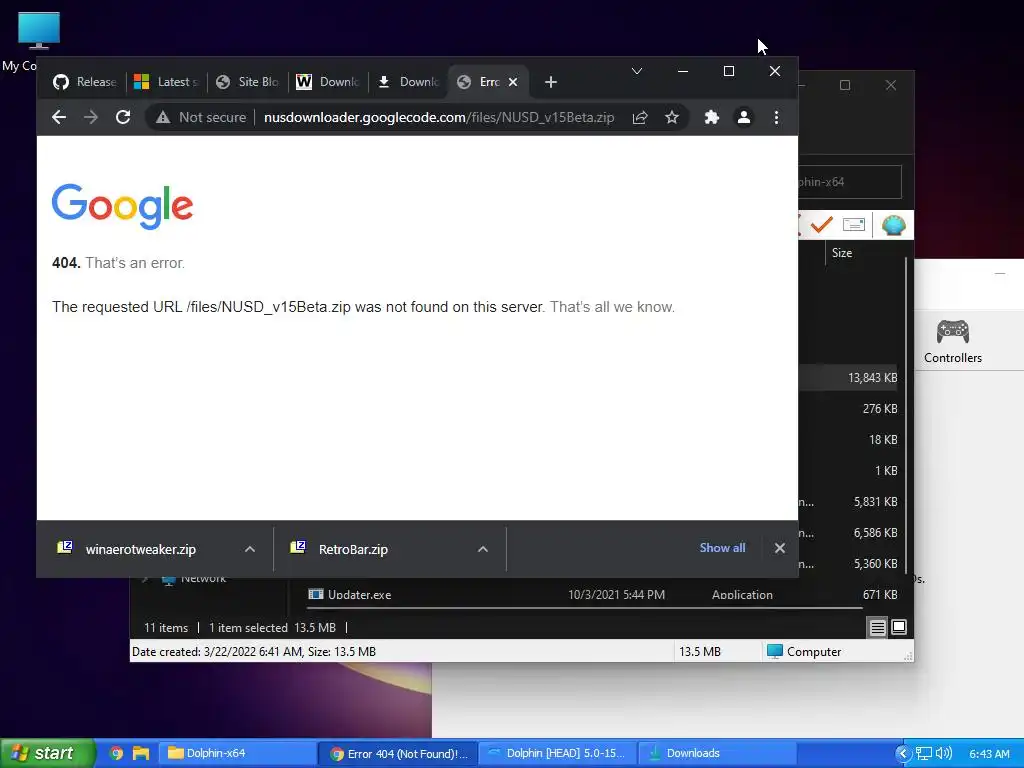Click Chrome's forward arrow button
This screenshot has height=768, width=1024.
[91, 118]
